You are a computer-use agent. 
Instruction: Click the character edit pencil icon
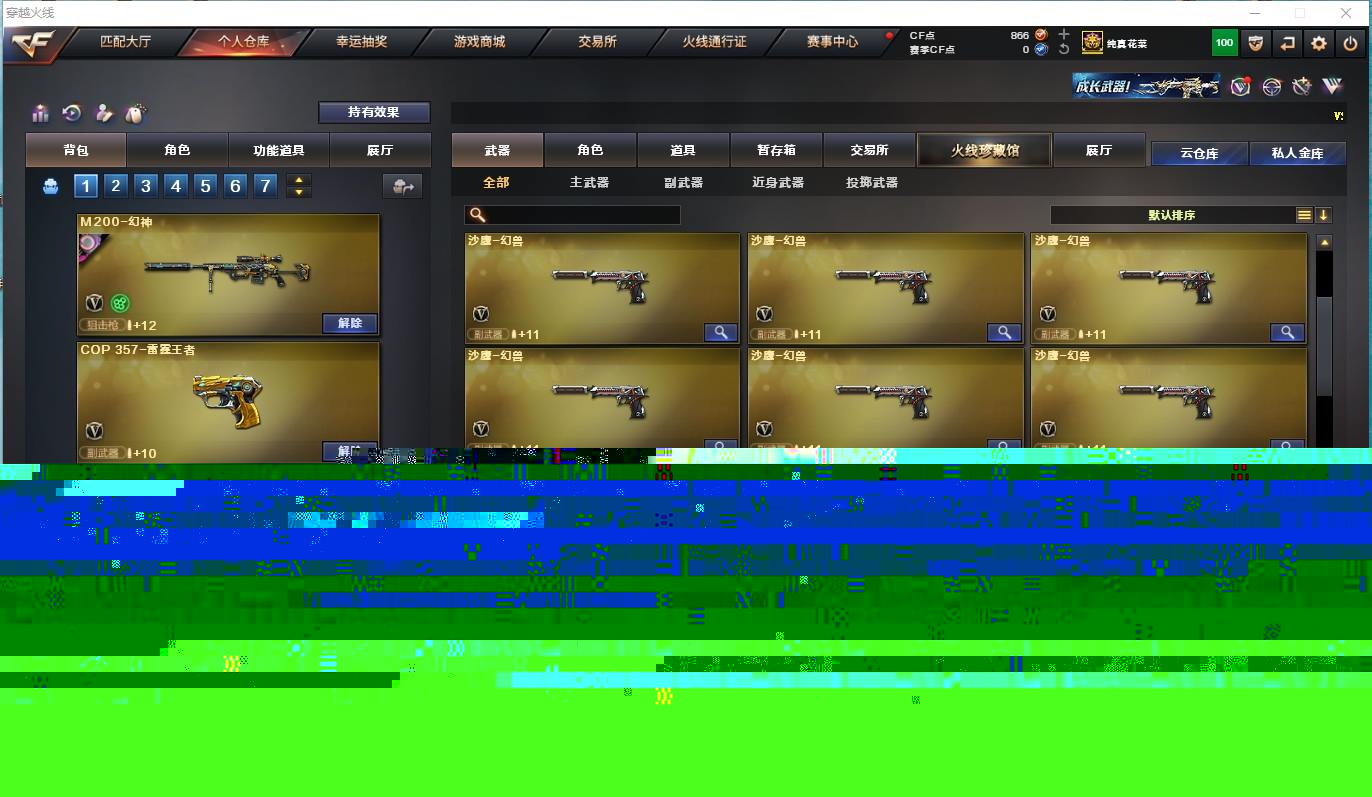(x=104, y=113)
